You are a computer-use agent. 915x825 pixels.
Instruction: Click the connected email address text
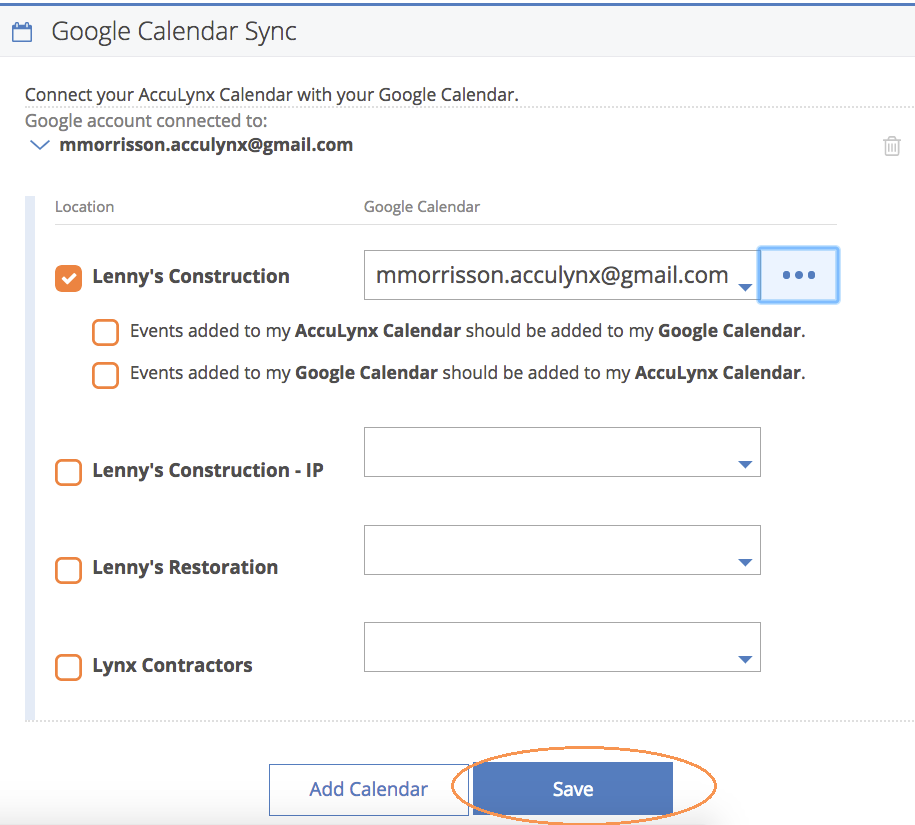pyautogui.click(x=206, y=145)
